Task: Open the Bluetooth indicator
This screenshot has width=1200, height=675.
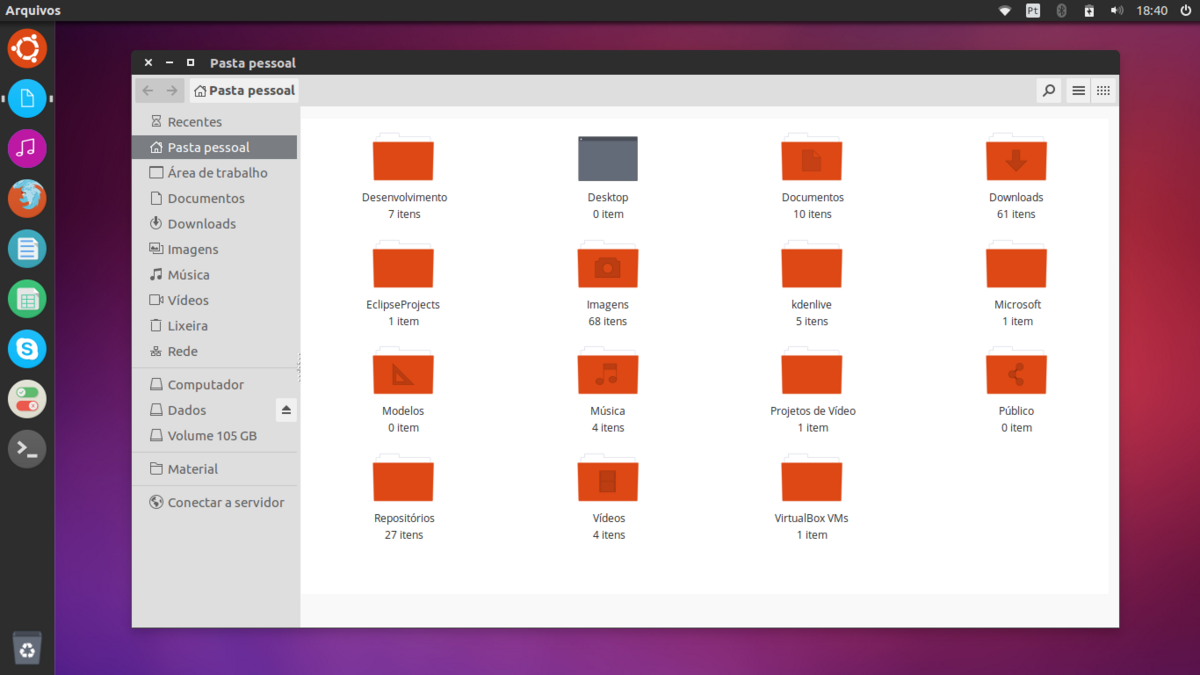Action: (x=1062, y=10)
